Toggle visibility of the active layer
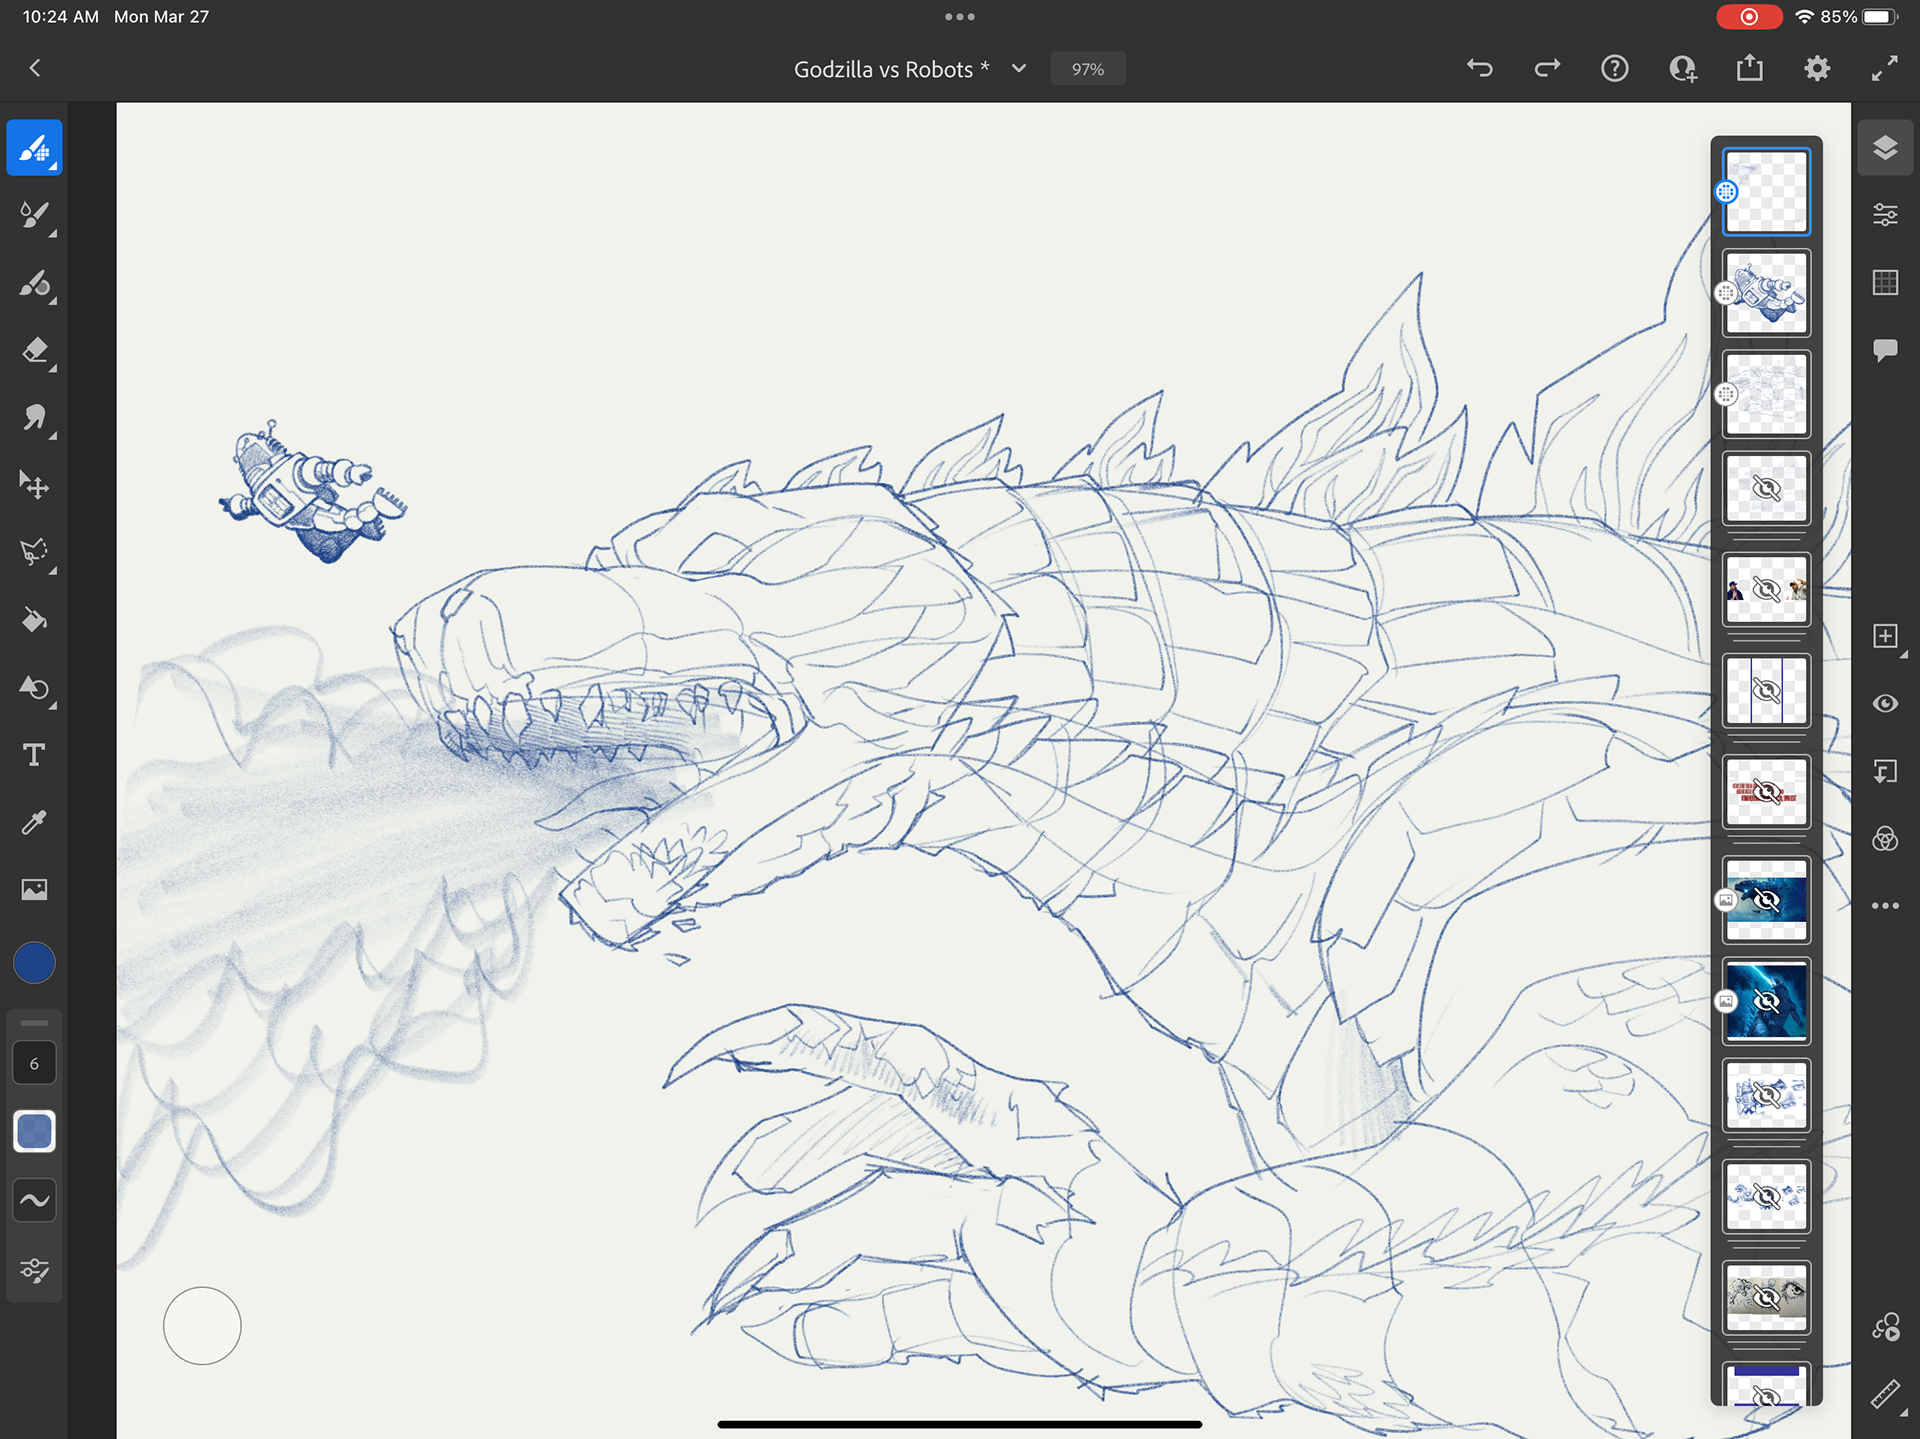This screenshot has height=1439, width=1920. coord(1885,703)
